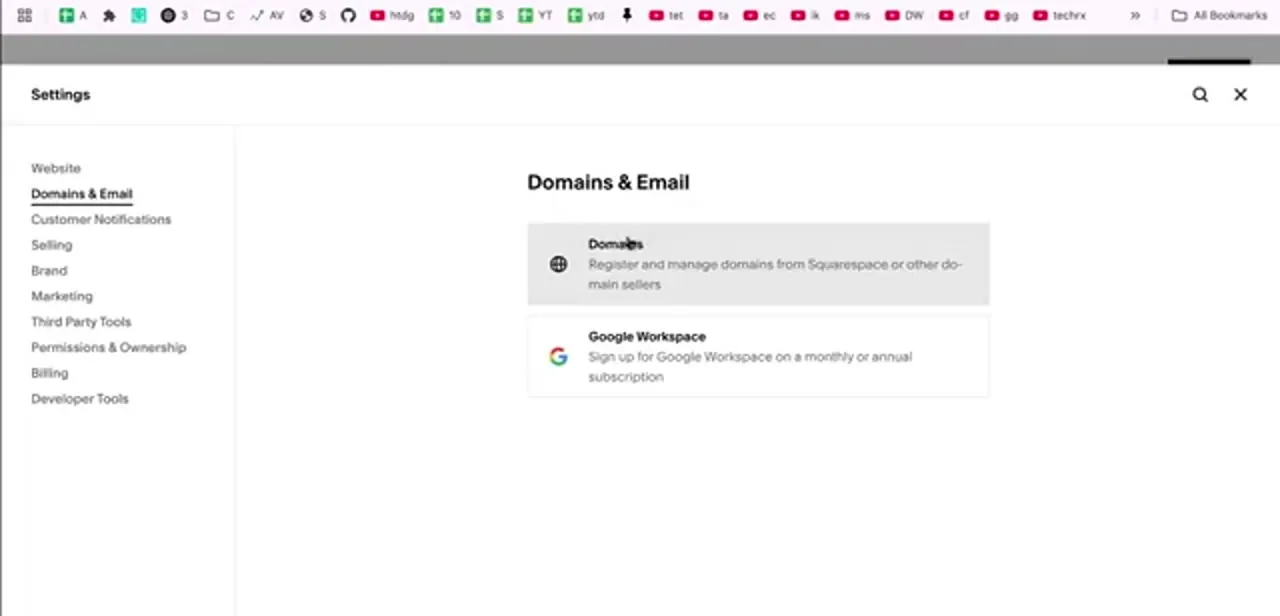Select Website in the settings sidebar
The height and width of the screenshot is (616, 1280).
click(56, 168)
